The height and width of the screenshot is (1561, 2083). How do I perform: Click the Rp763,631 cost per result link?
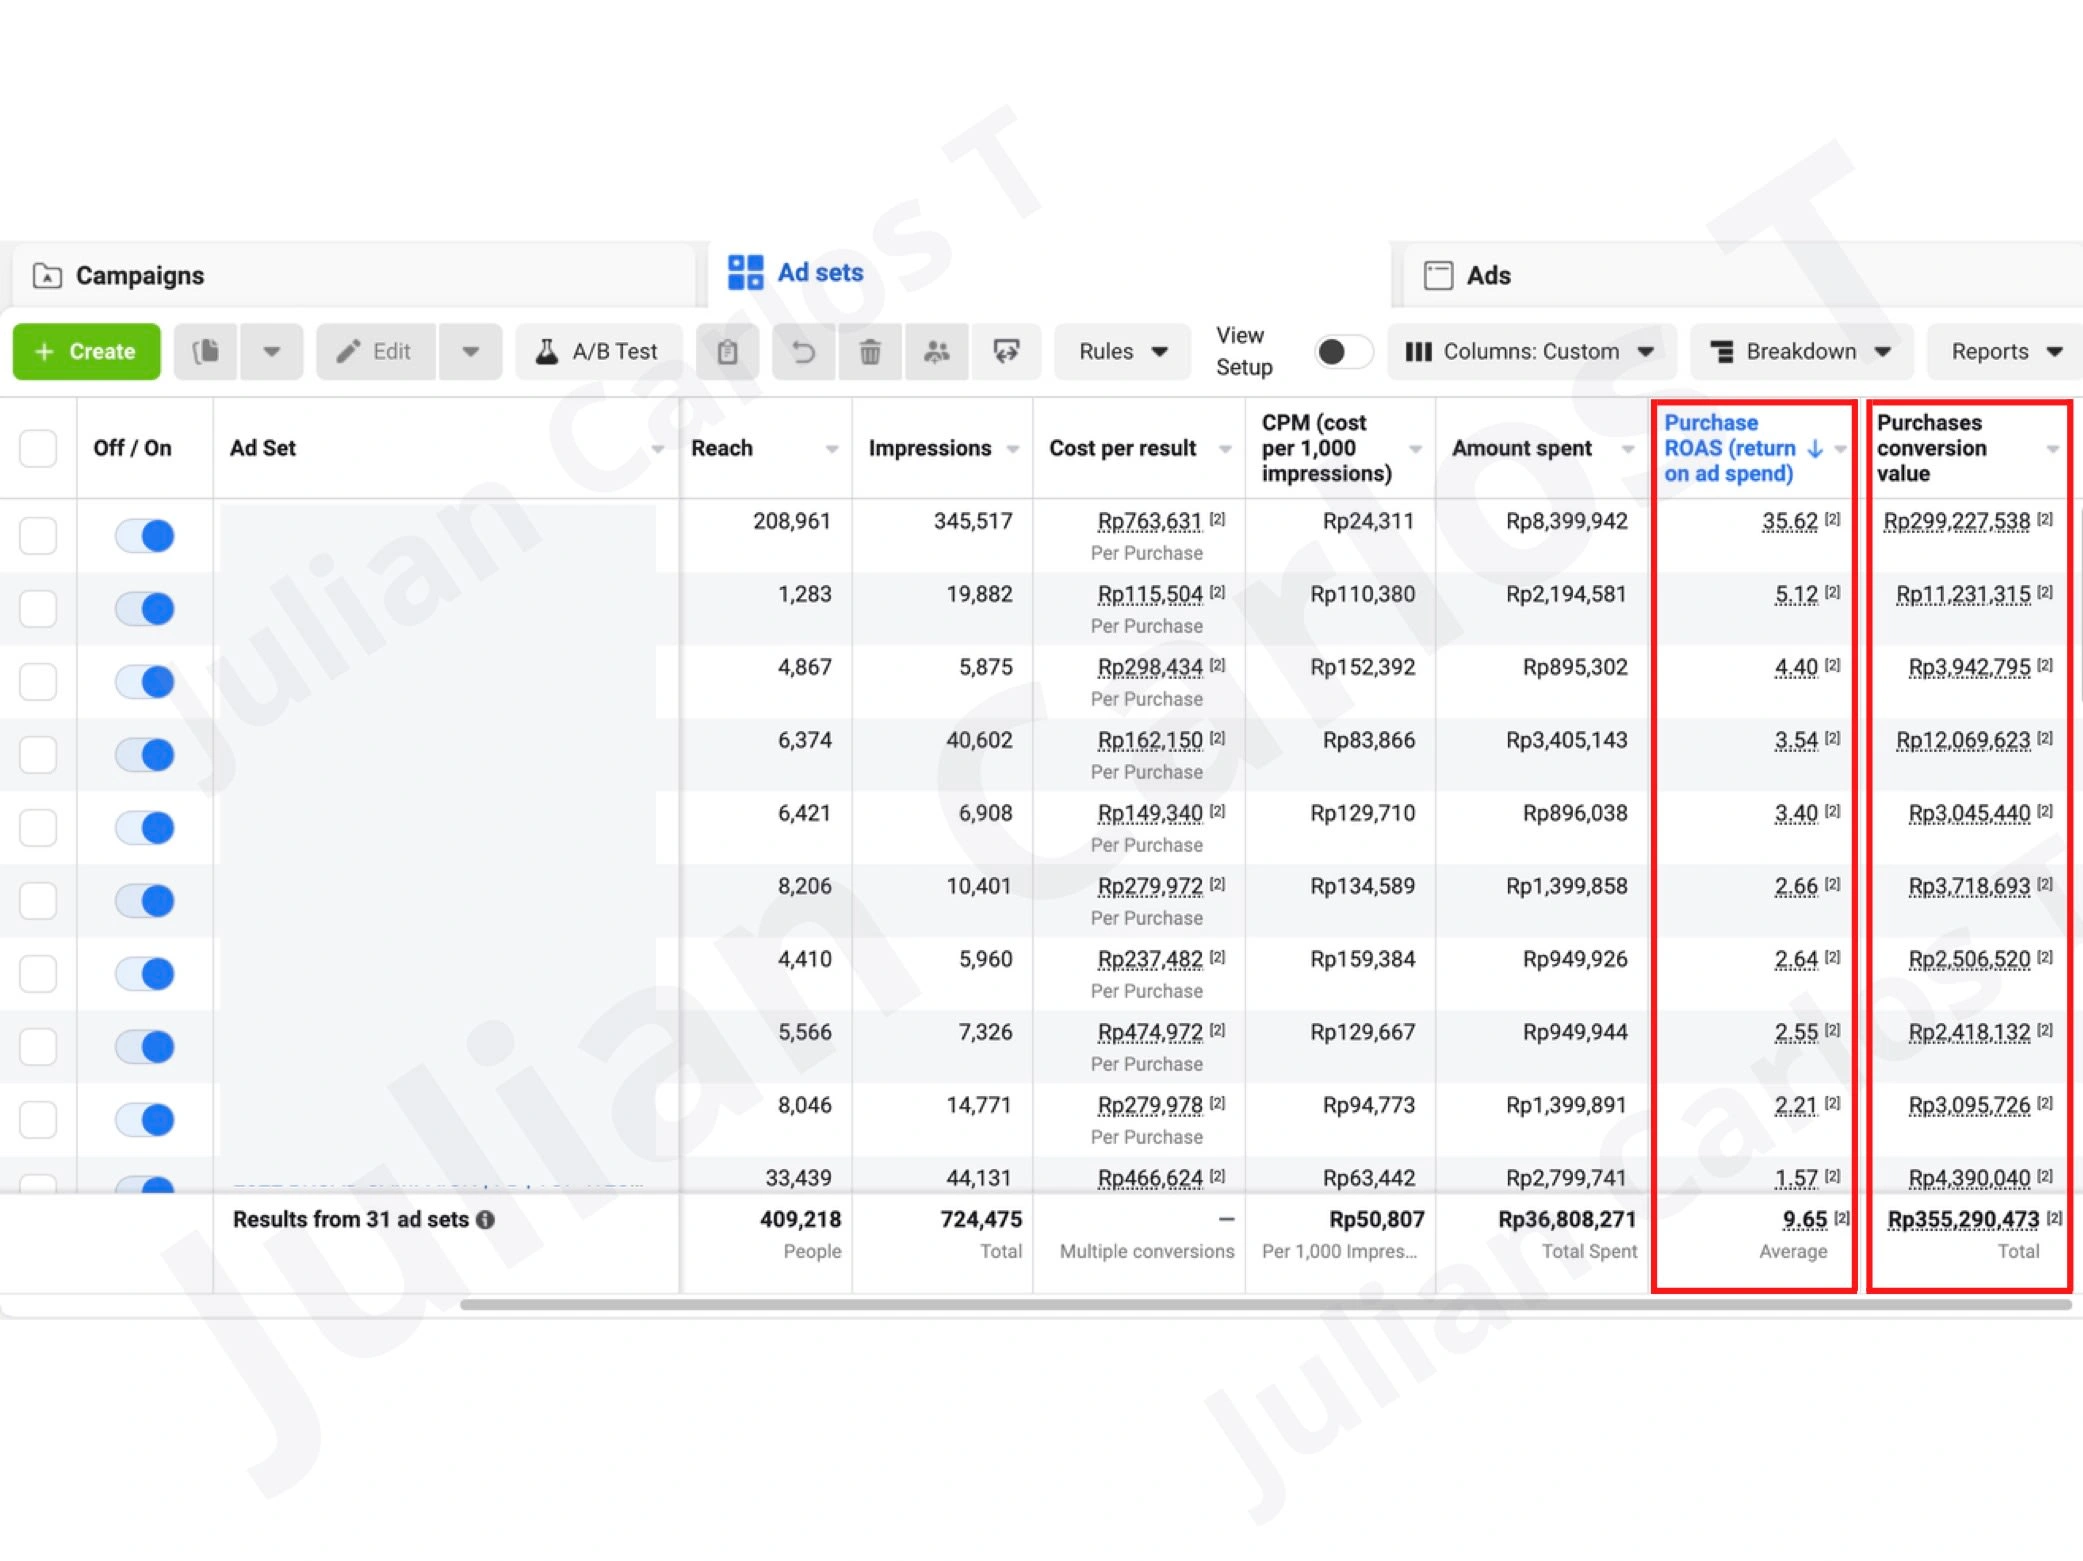coord(1150,522)
